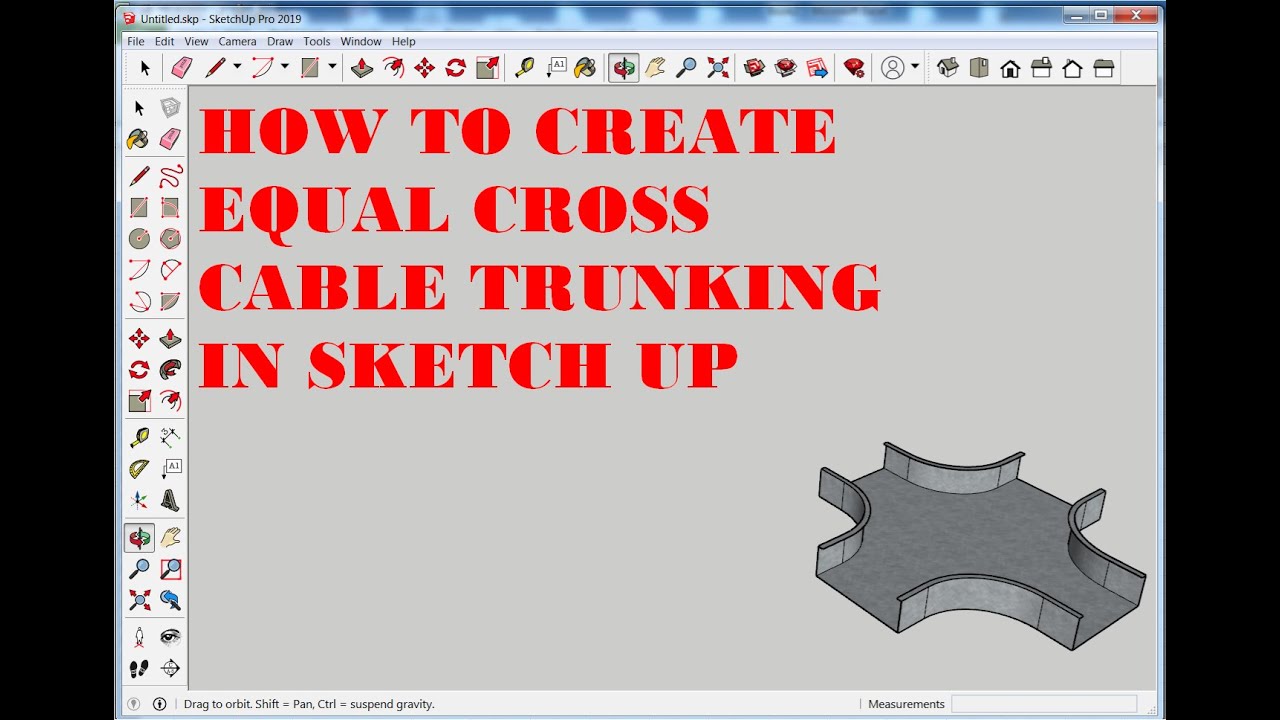This screenshot has width=1280, height=720.
Task: Click Share Component icon in top toolbar
Action: click(x=817, y=68)
